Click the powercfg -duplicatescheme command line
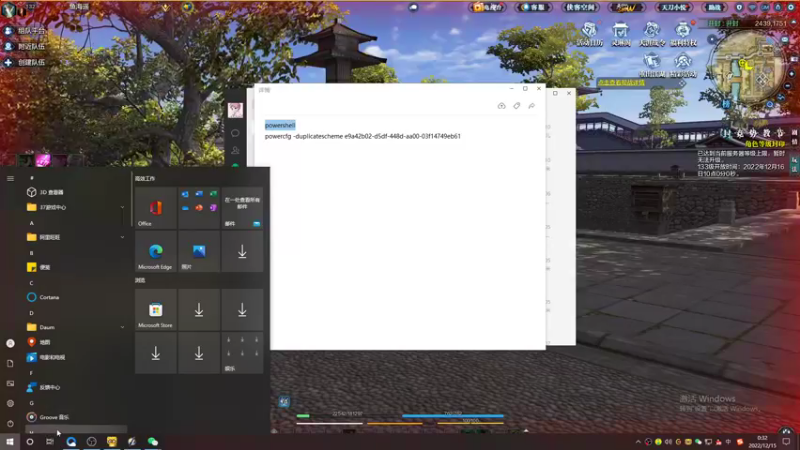The height and width of the screenshot is (450, 800). (x=363, y=136)
